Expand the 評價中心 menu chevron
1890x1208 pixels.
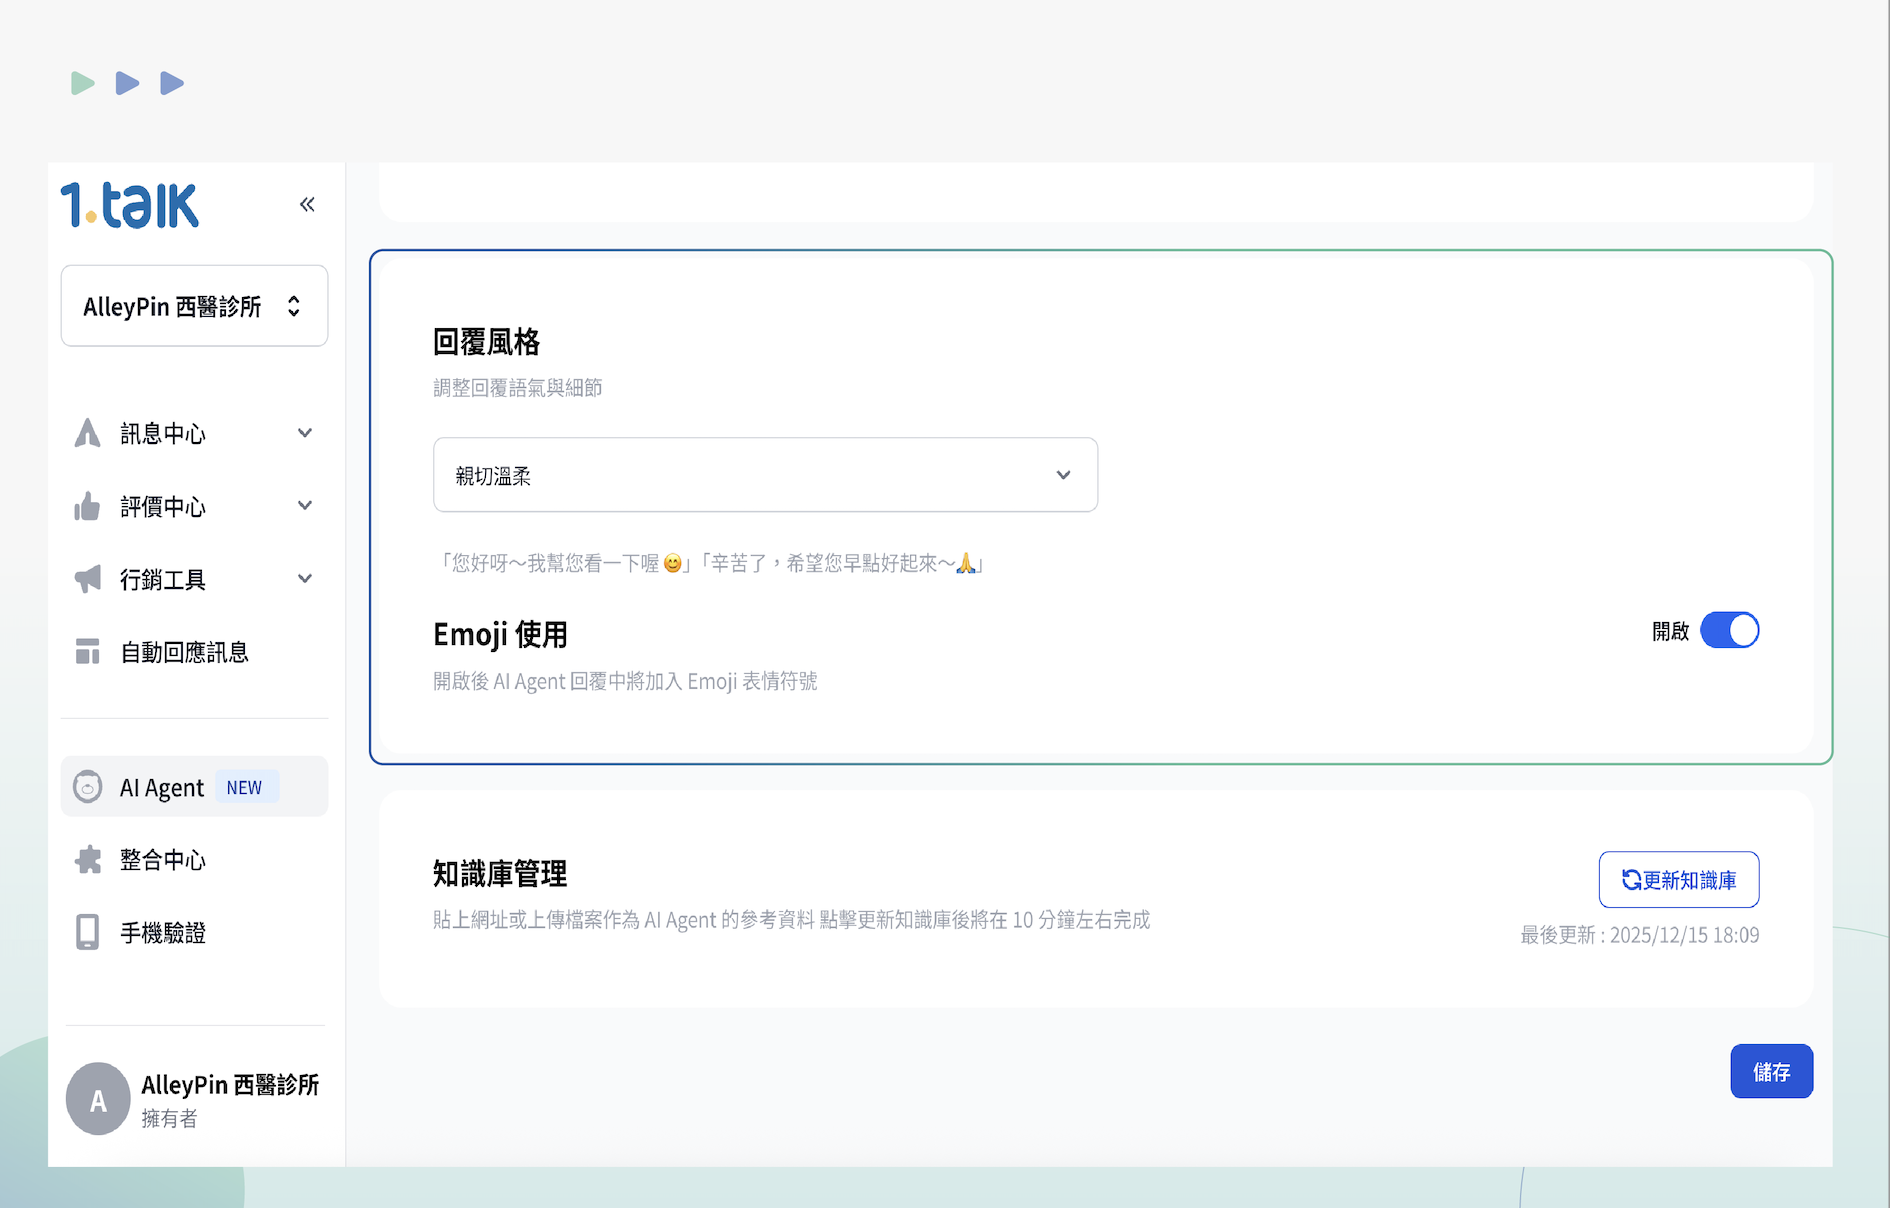point(305,506)
